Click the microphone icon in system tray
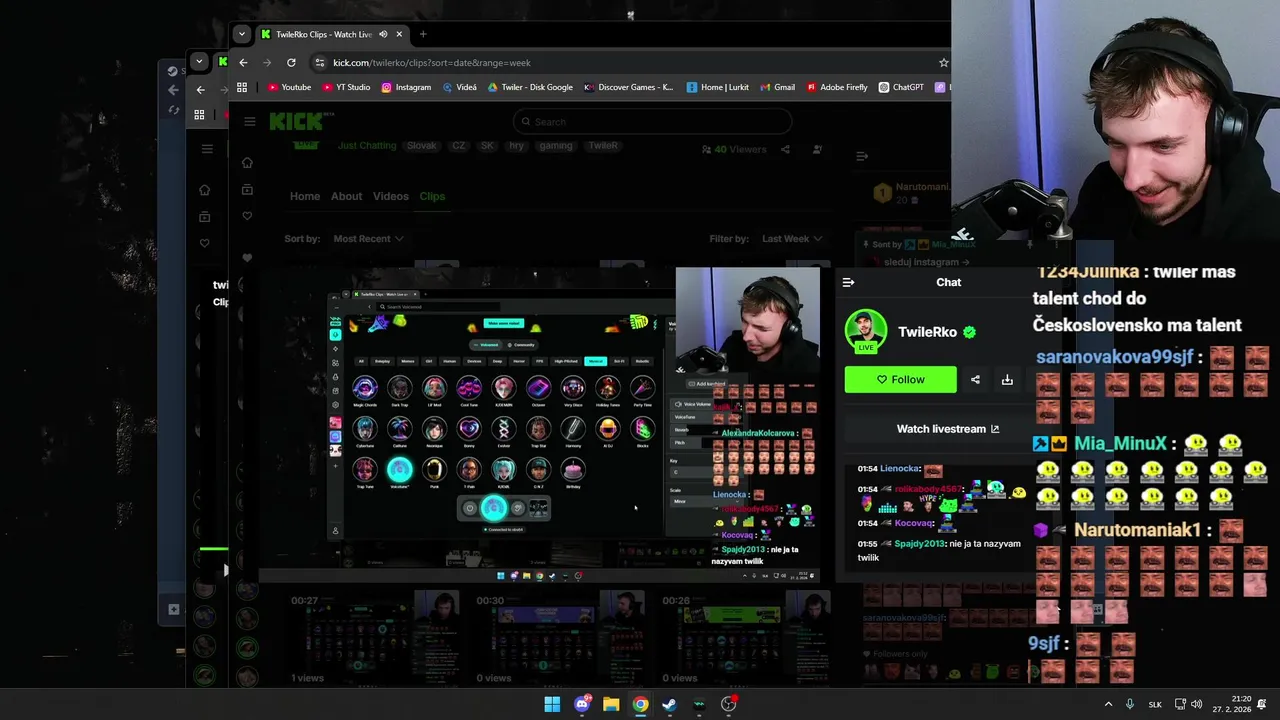This screenshot has width=1280, height=720. (x=1130, y=704)
